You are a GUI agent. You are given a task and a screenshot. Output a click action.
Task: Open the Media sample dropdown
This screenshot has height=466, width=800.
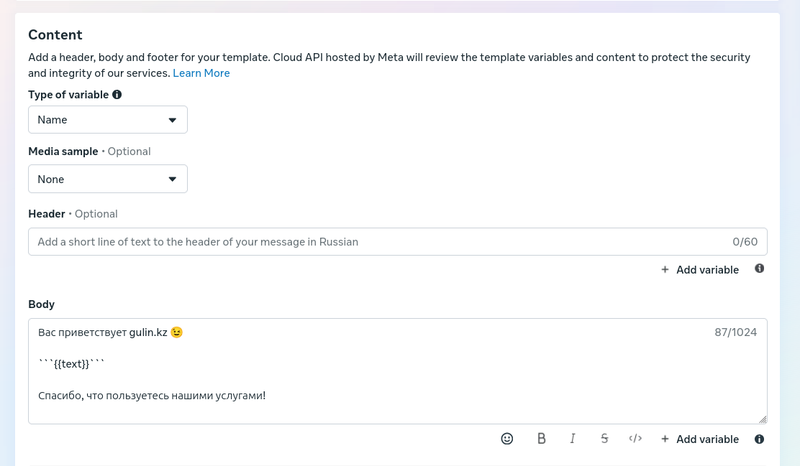107,179
